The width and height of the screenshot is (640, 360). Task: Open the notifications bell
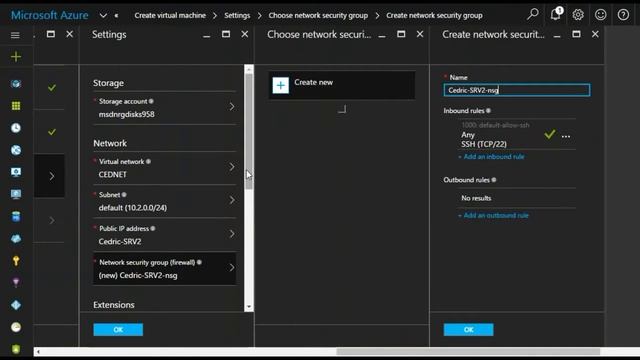556,15
